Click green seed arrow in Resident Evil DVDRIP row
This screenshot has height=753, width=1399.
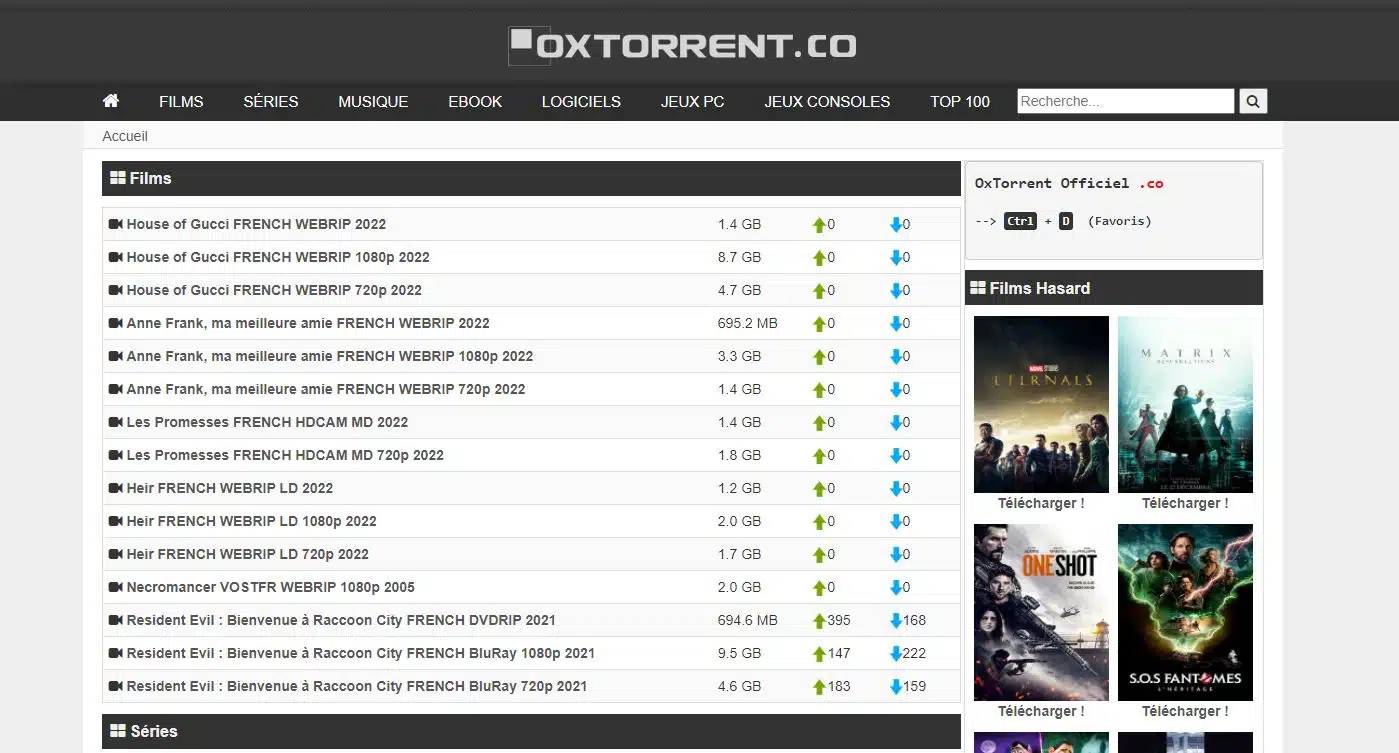click(x=819, y=621)
